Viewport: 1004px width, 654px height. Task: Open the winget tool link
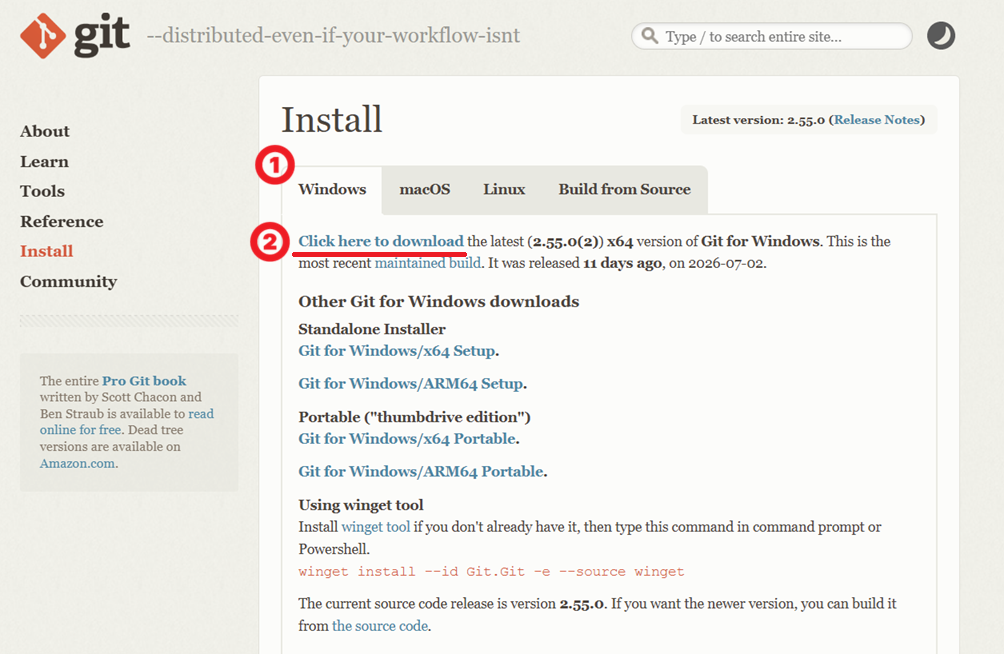click(376, 527)
